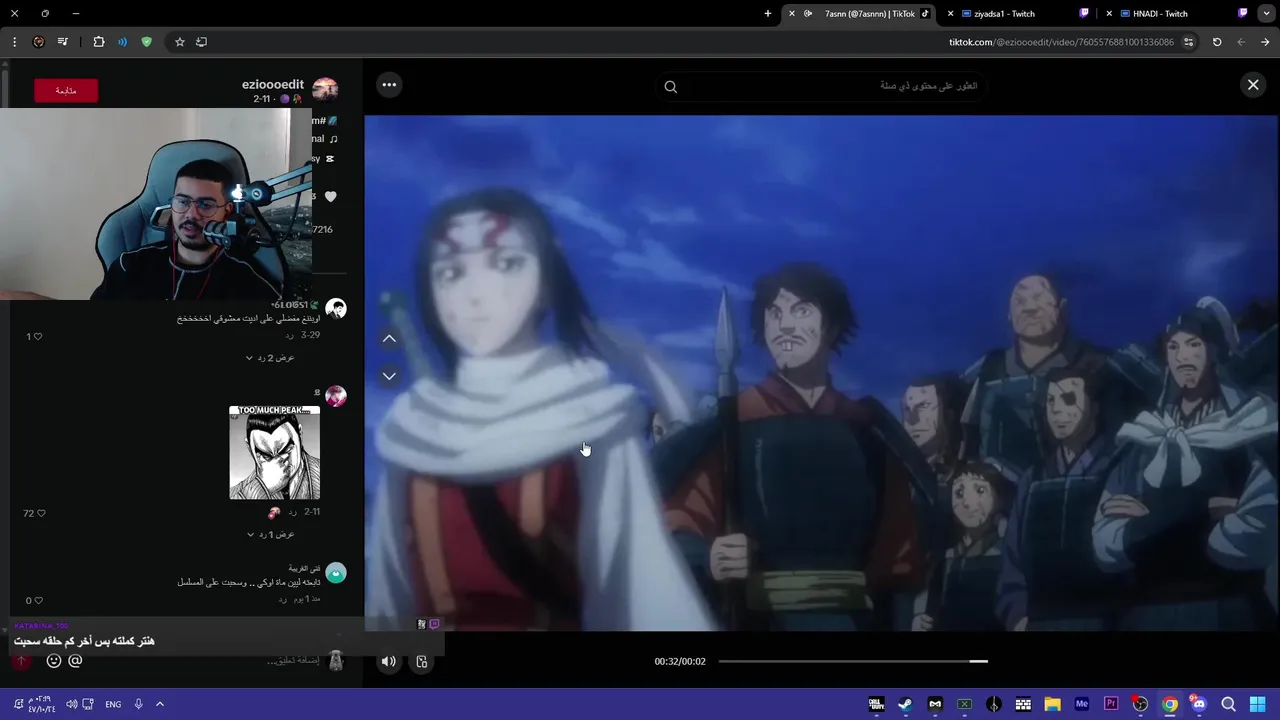Screen dimensions: 1280x720
Task: Reload the page
Action: click(x=1217, y=42)
